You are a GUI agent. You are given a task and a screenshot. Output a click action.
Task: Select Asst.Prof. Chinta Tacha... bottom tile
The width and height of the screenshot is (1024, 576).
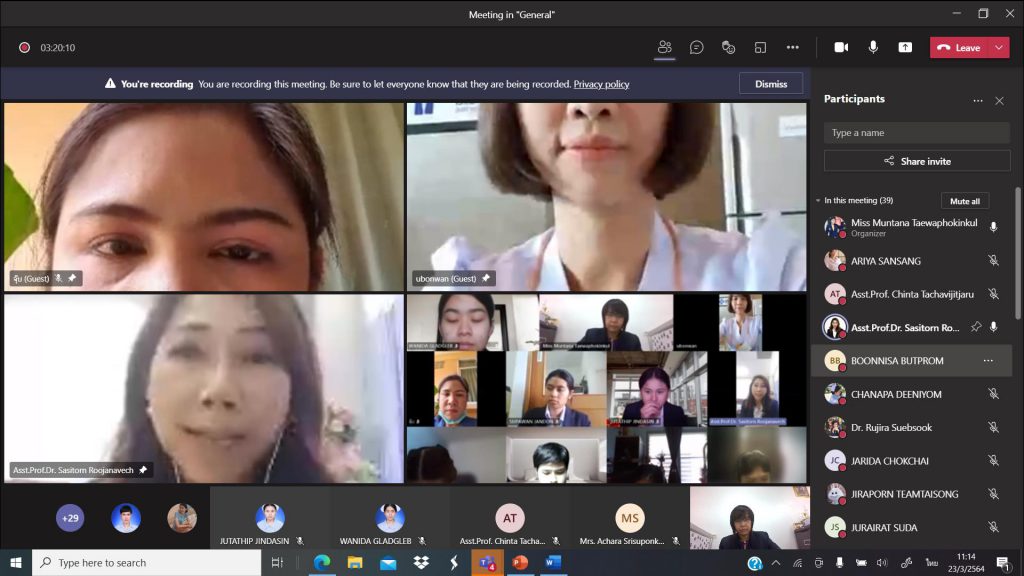pyautogui.click(x=509, y=517)
